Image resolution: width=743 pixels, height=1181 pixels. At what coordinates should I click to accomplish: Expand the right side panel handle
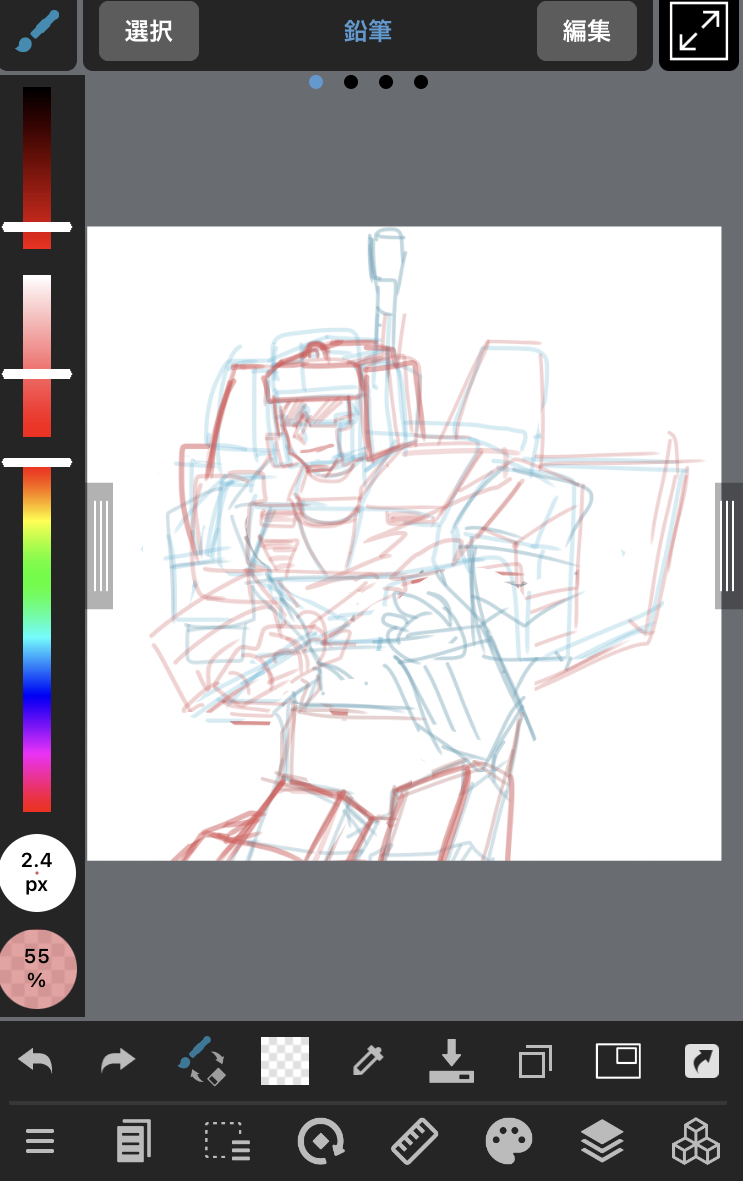[x=728, y=545]
